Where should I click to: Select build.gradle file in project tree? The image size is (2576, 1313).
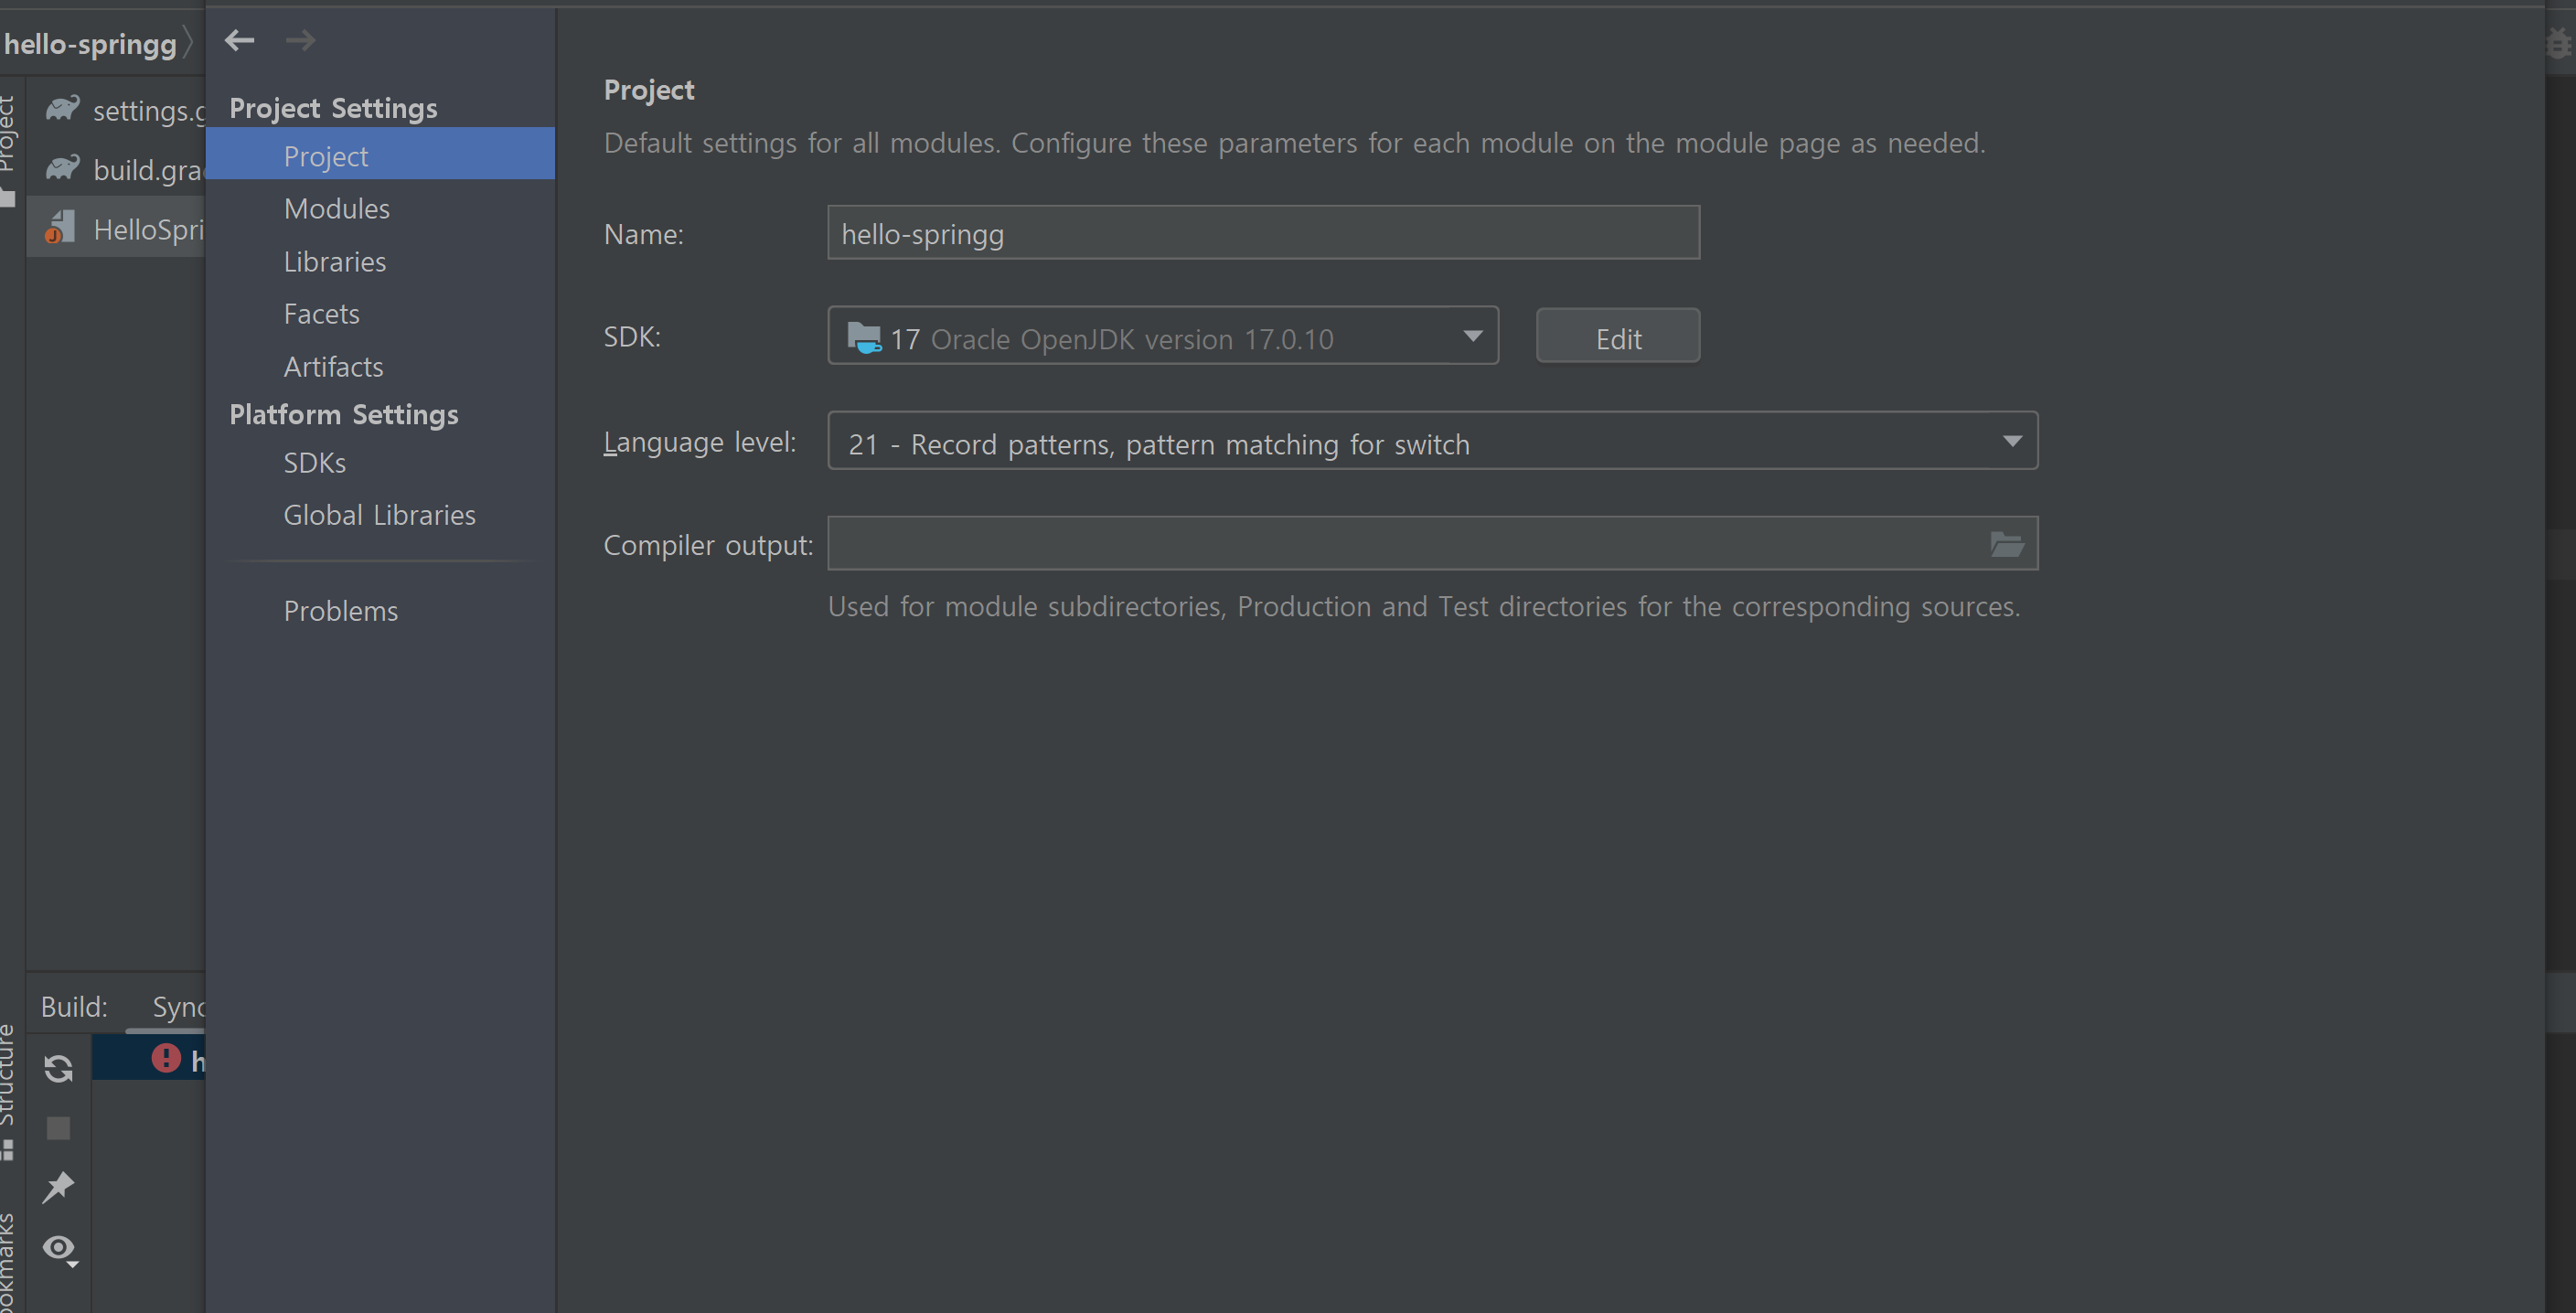pos(124,169)
